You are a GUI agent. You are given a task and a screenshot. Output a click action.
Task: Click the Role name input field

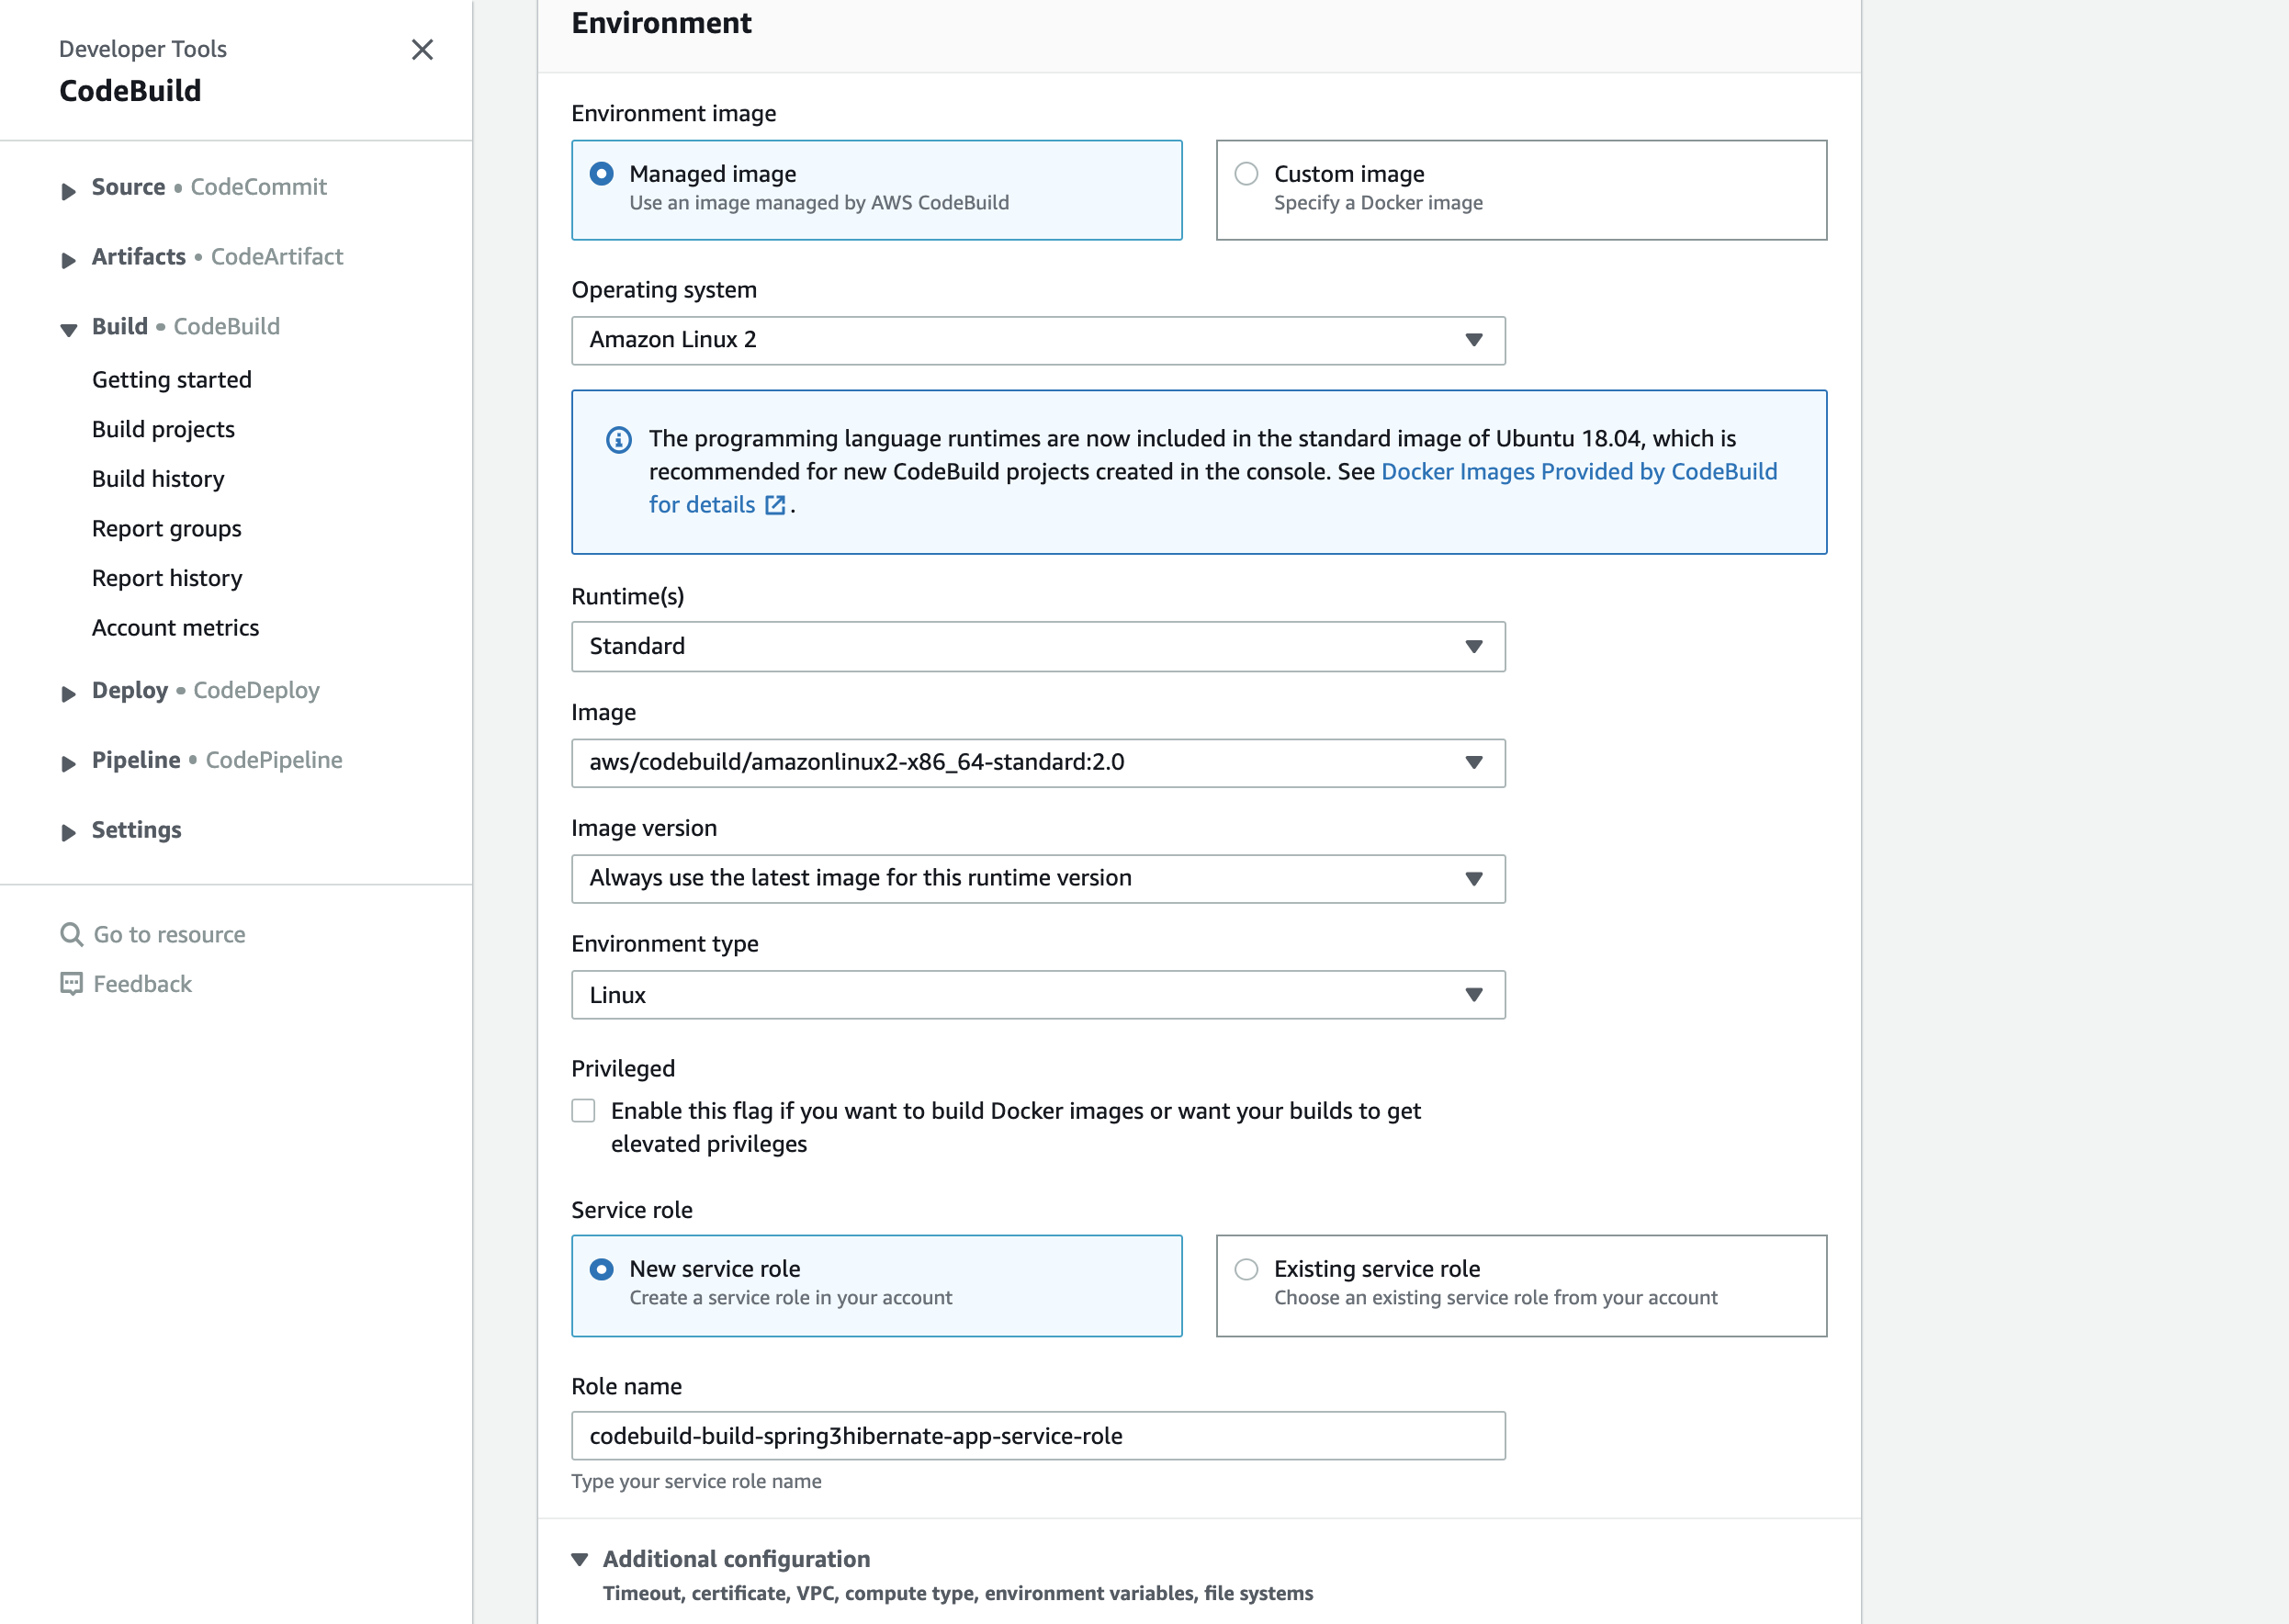[x=1038, y=1436]
